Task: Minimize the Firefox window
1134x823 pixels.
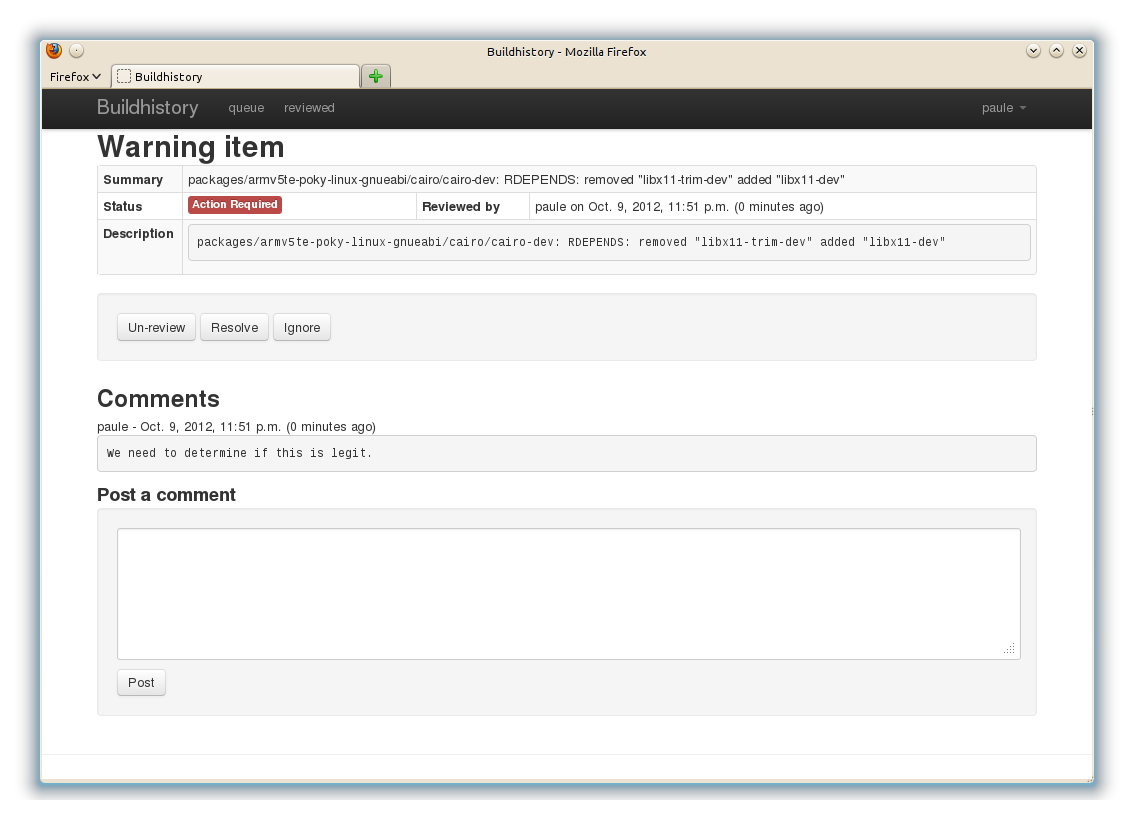Action: coord(1033,51)
